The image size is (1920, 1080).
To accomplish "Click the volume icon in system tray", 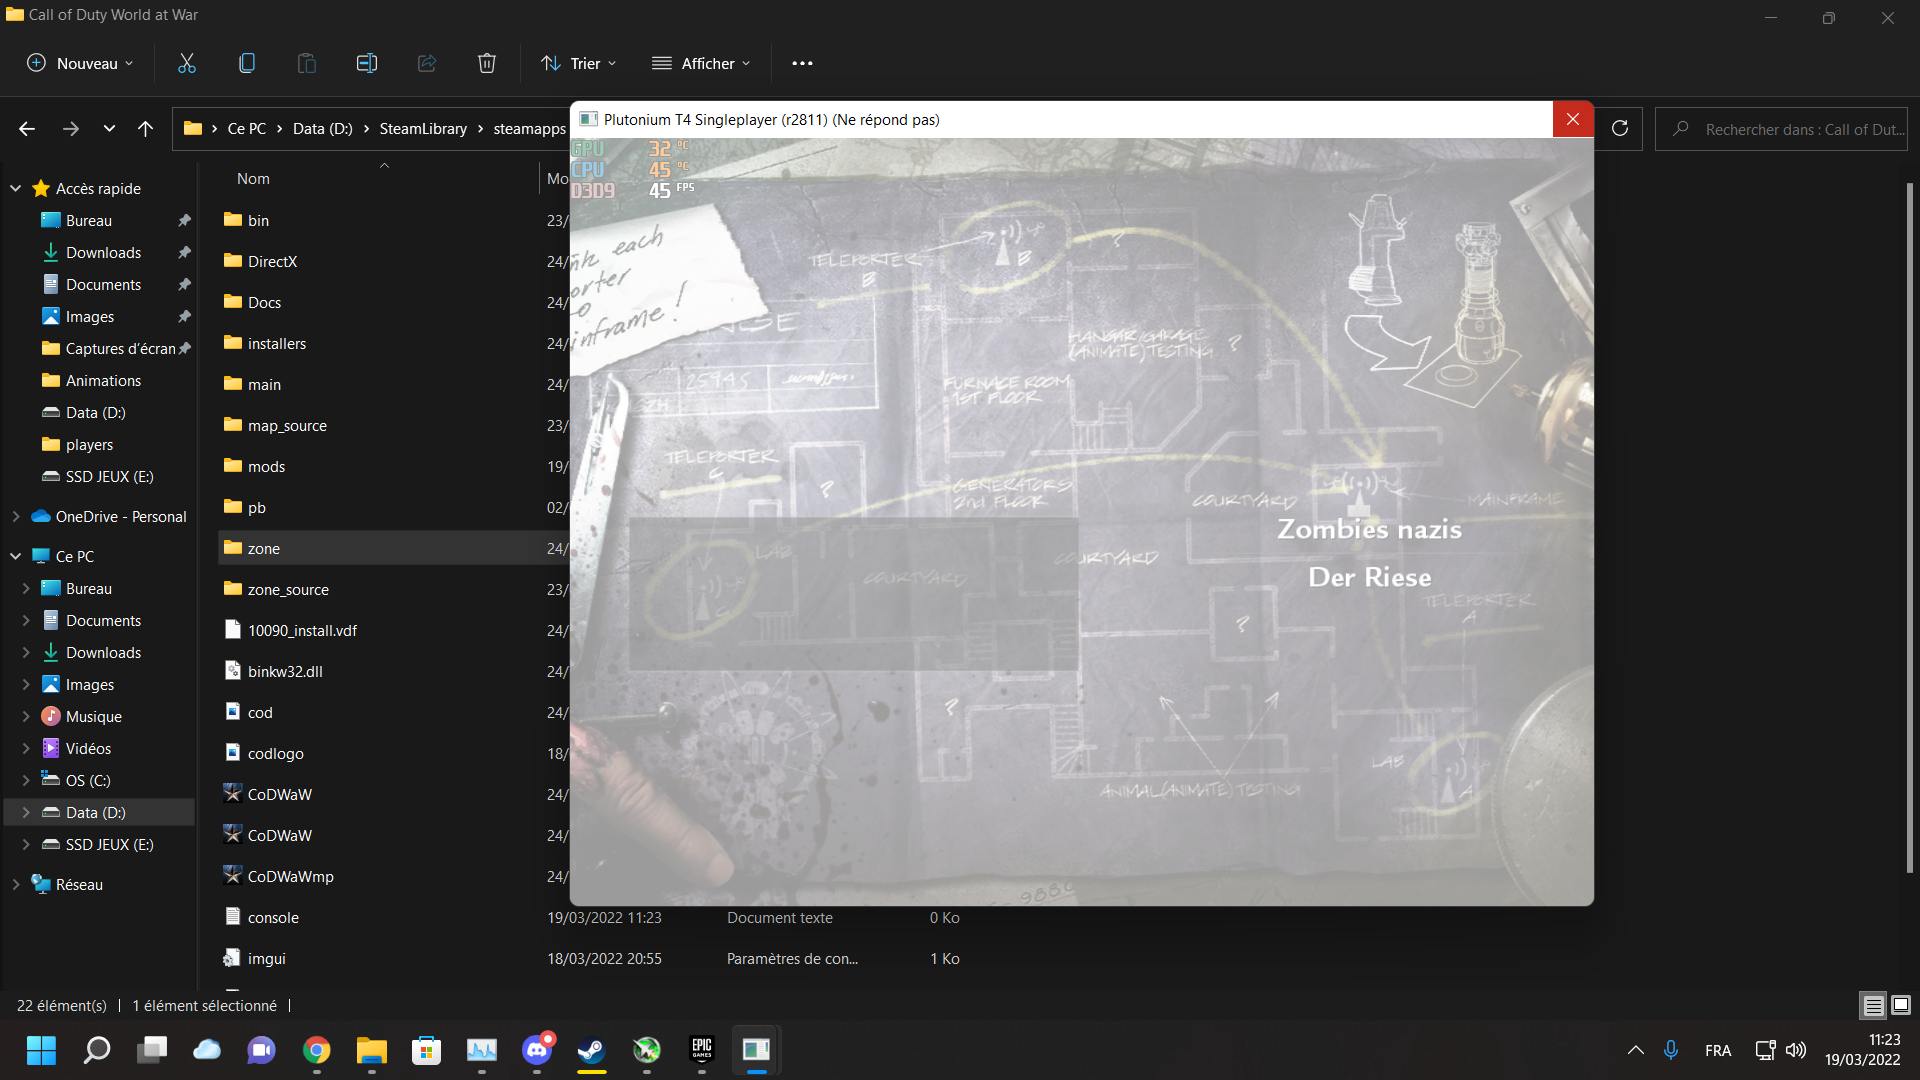I will pyautogui.click(x=1796, y=1050).
